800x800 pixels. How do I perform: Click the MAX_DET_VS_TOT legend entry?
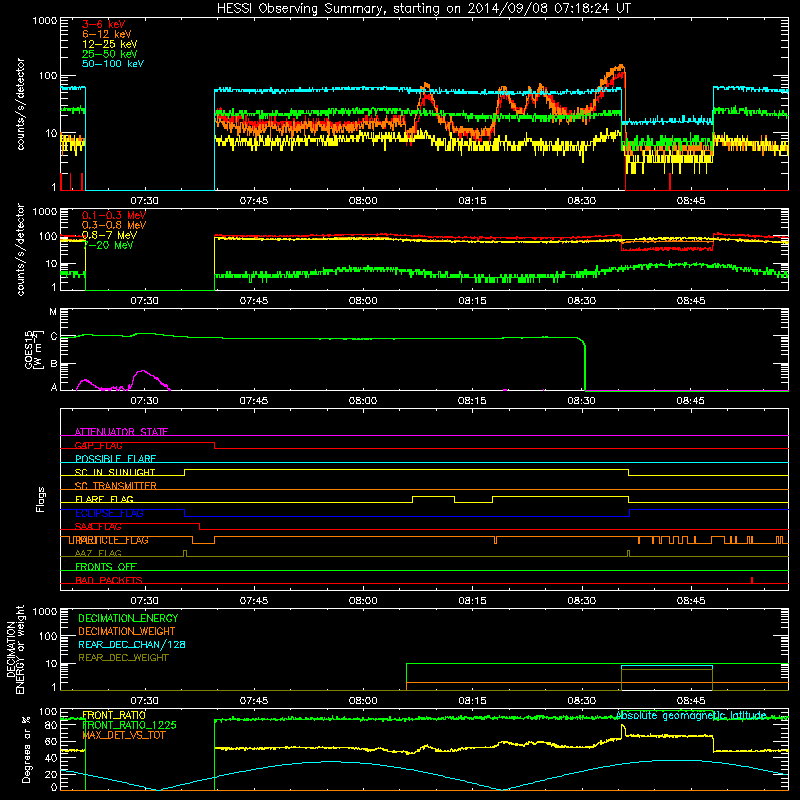tap(123, 735)
